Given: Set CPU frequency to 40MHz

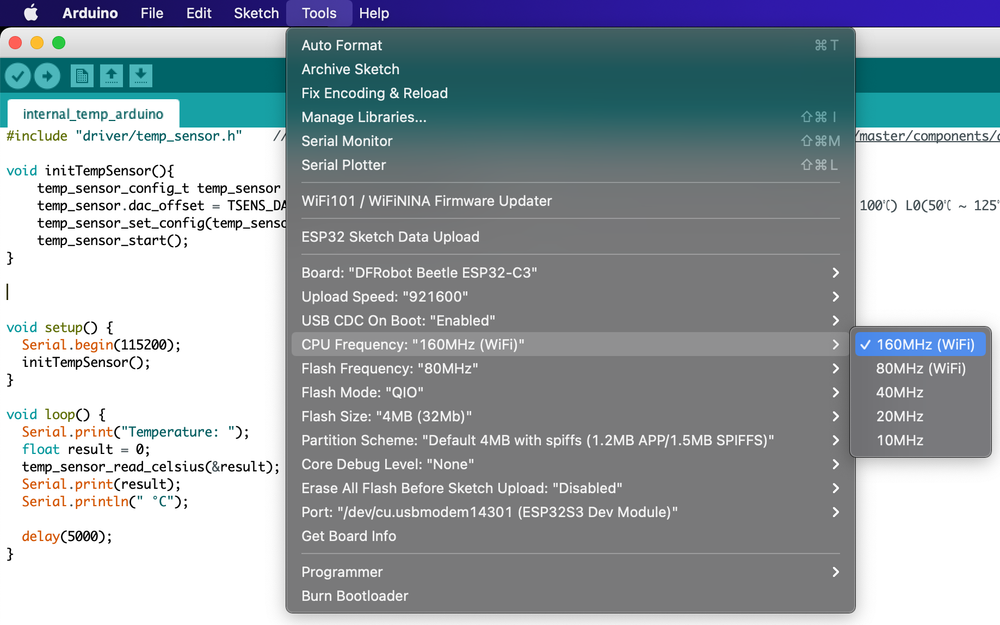Looking at the screenshot, I should 899,392.
